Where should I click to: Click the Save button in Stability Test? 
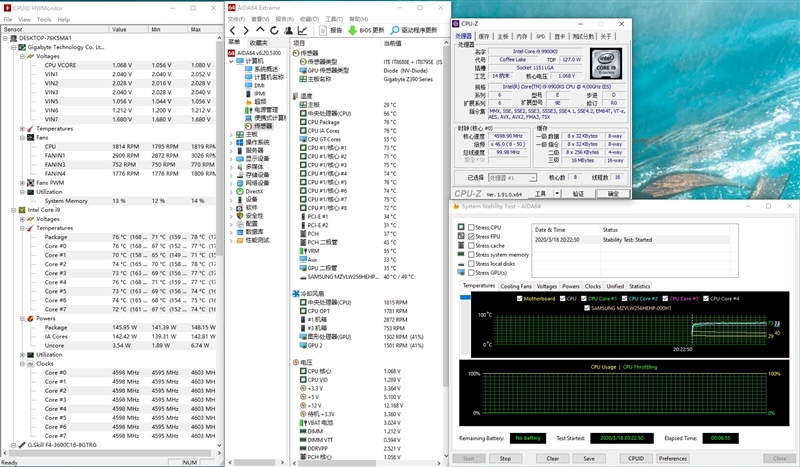click(589, 458)
